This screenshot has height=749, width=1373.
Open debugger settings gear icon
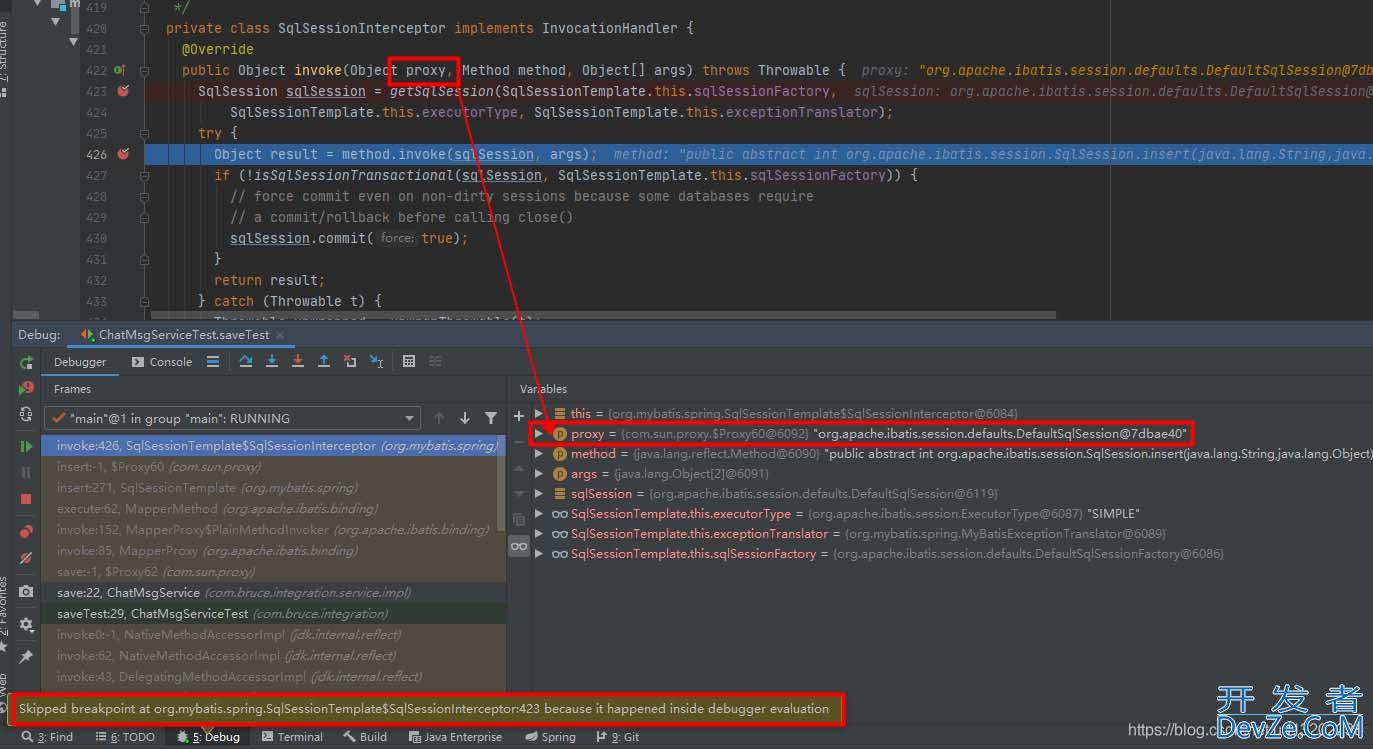coord(26,624)
